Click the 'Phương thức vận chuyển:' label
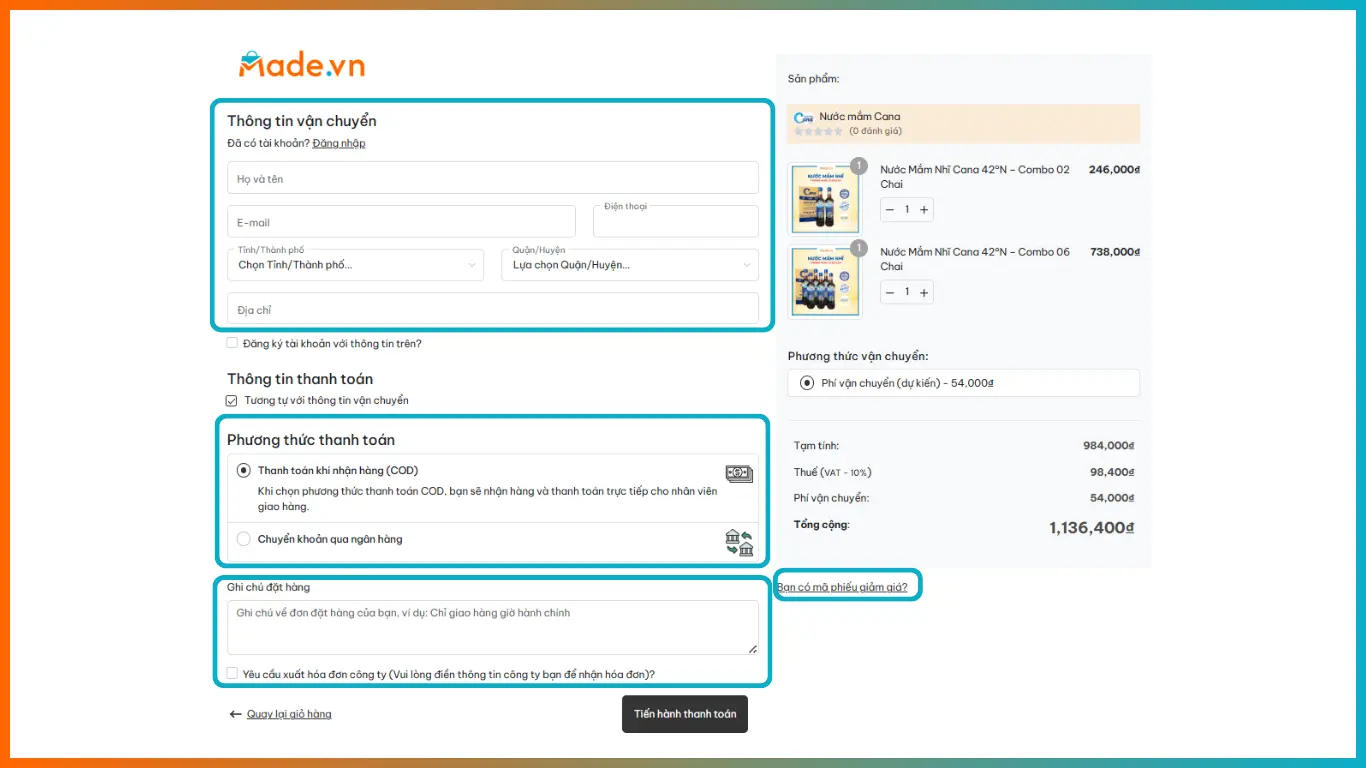This screenshot has width=1366, height=768. coord(858,356)
